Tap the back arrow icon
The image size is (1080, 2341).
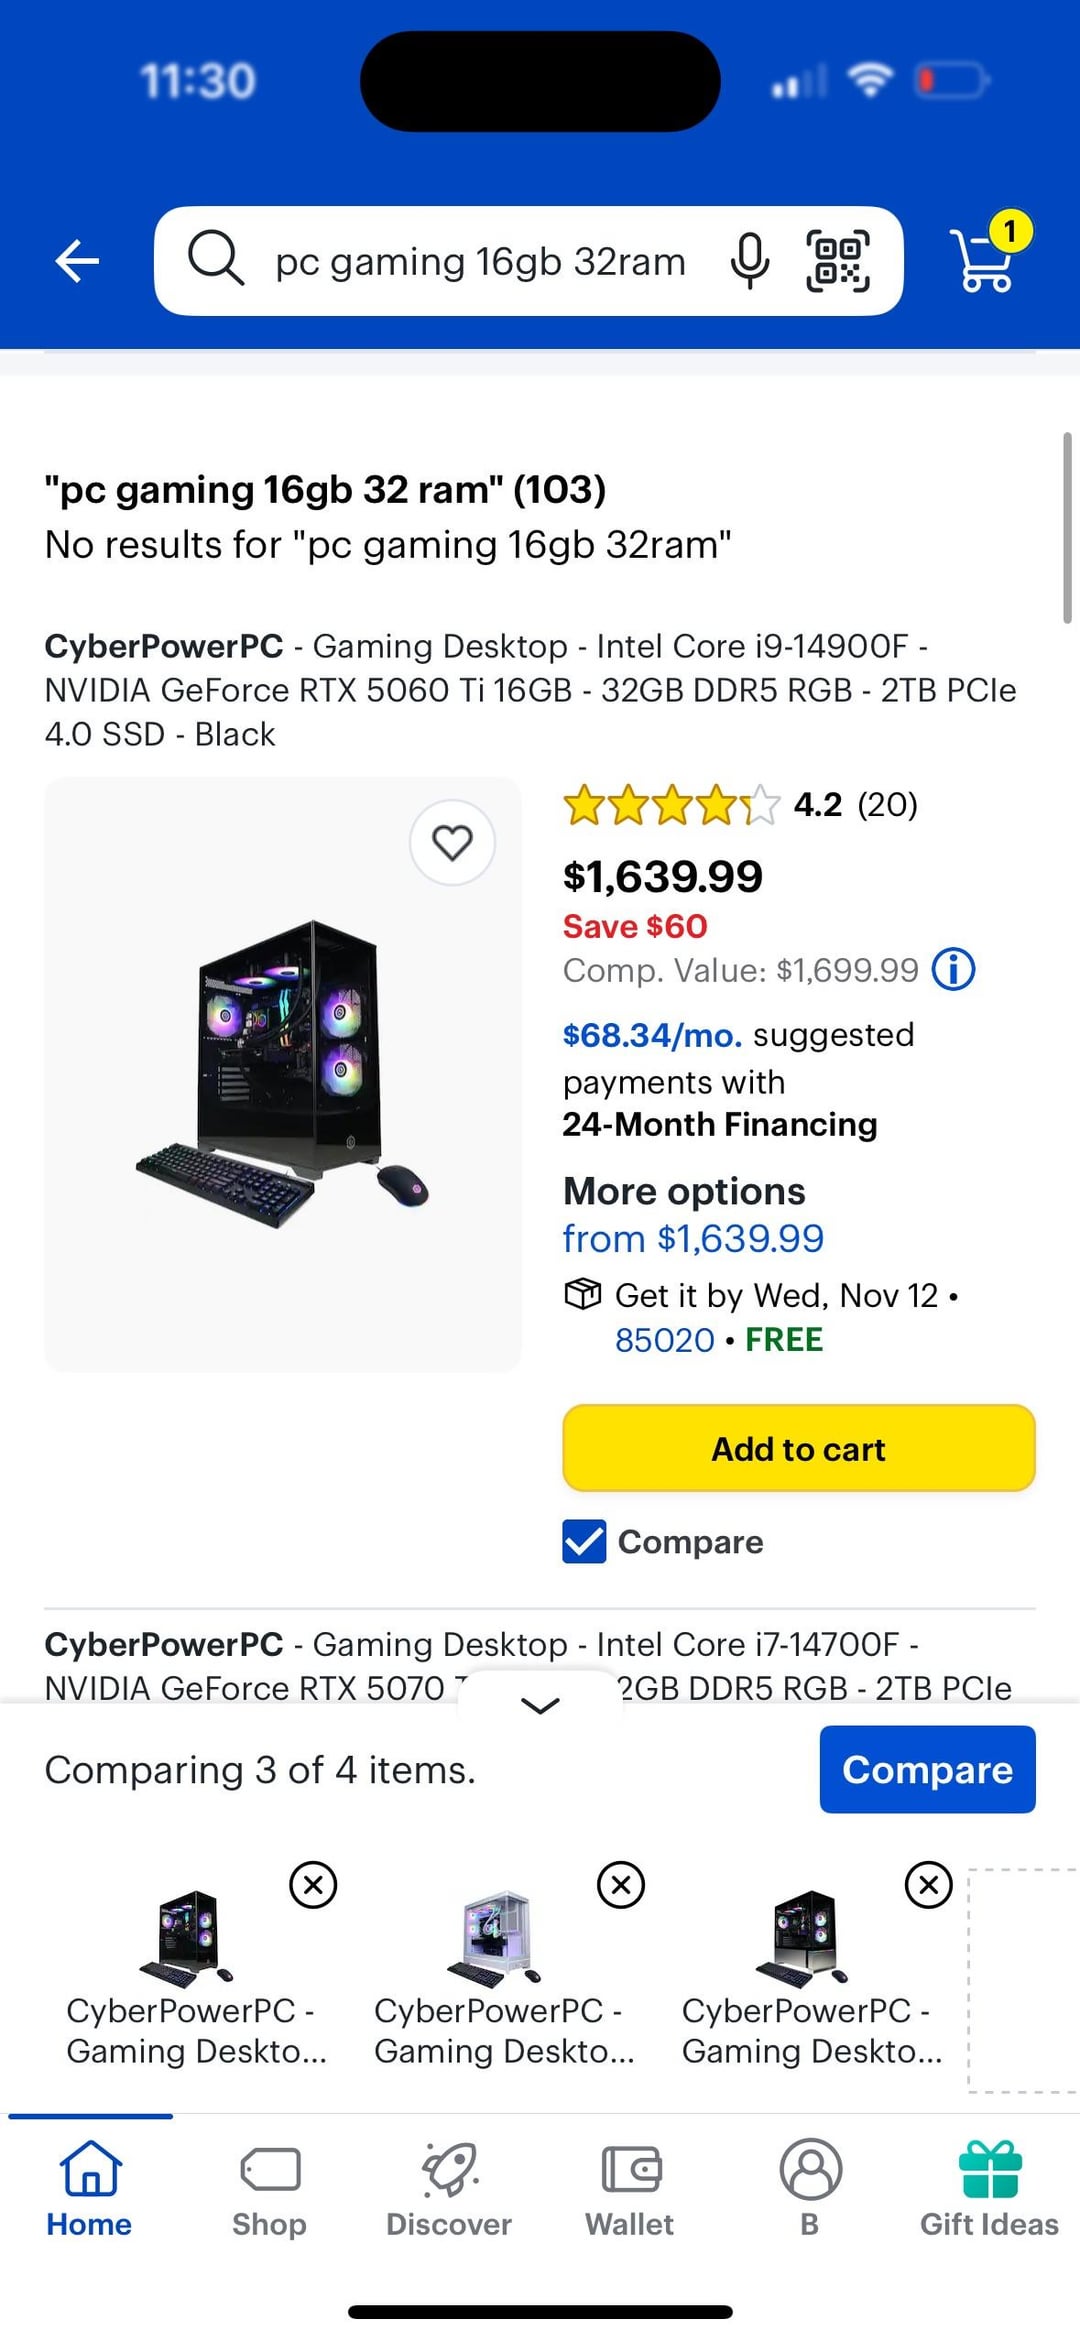[x=77, y=262]
